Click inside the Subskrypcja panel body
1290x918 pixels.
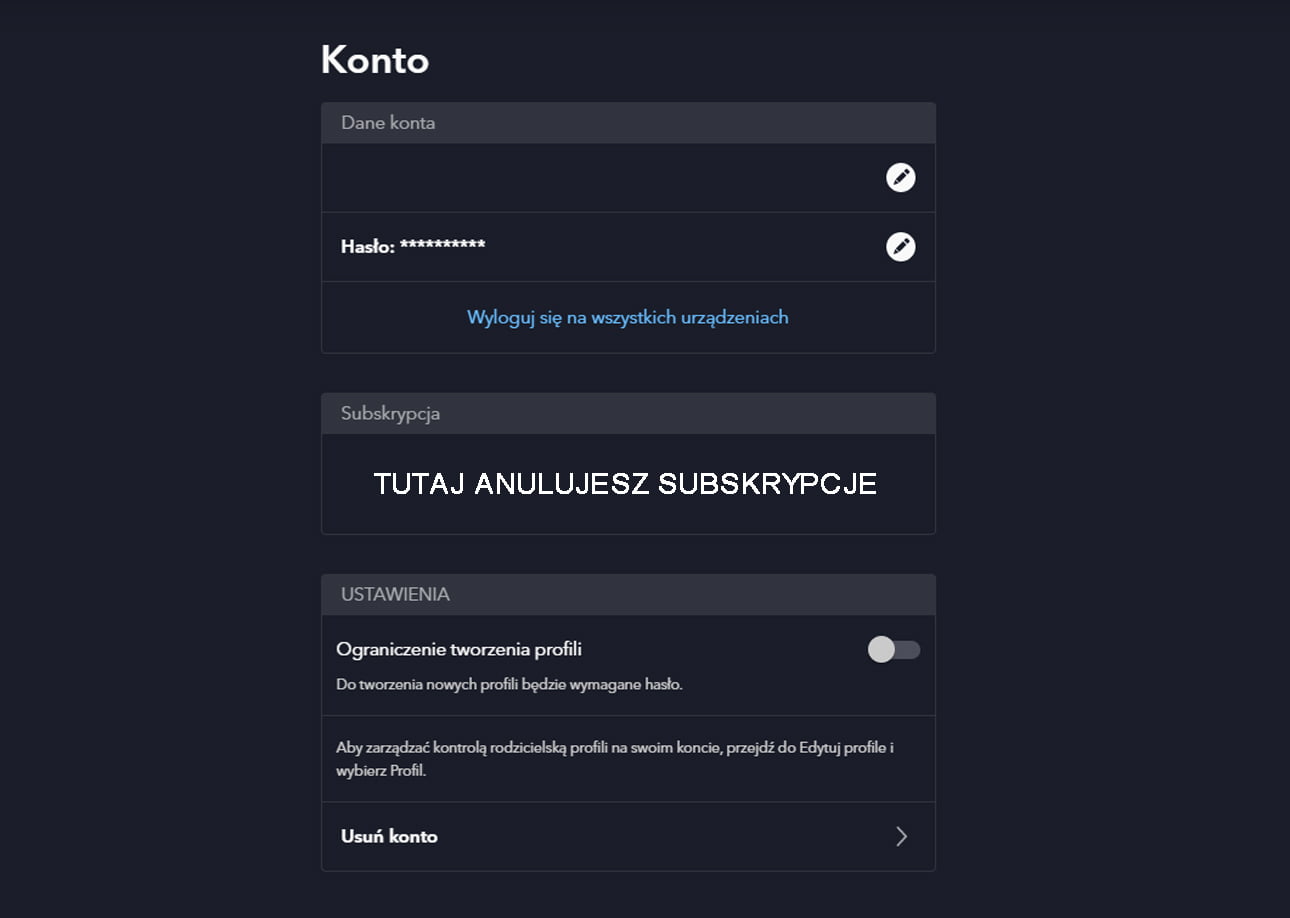tap(628, 483)
